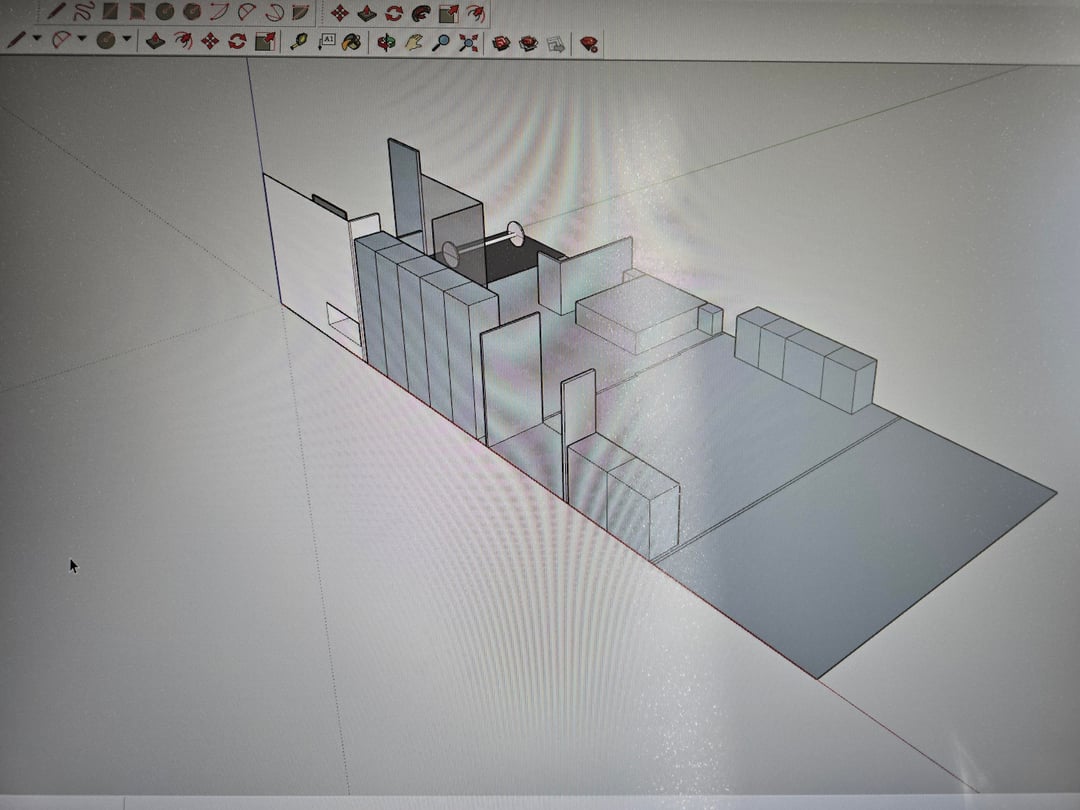This screenshot has width=1080, height=810.
Task: Select the Pan hand tool
Action: click(x=413, y=42)
